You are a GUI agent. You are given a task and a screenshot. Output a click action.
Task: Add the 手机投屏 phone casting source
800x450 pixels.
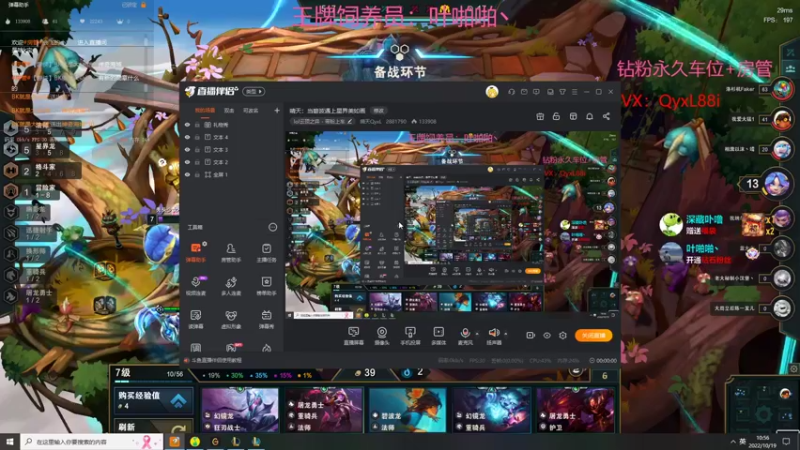click(410, 336)
